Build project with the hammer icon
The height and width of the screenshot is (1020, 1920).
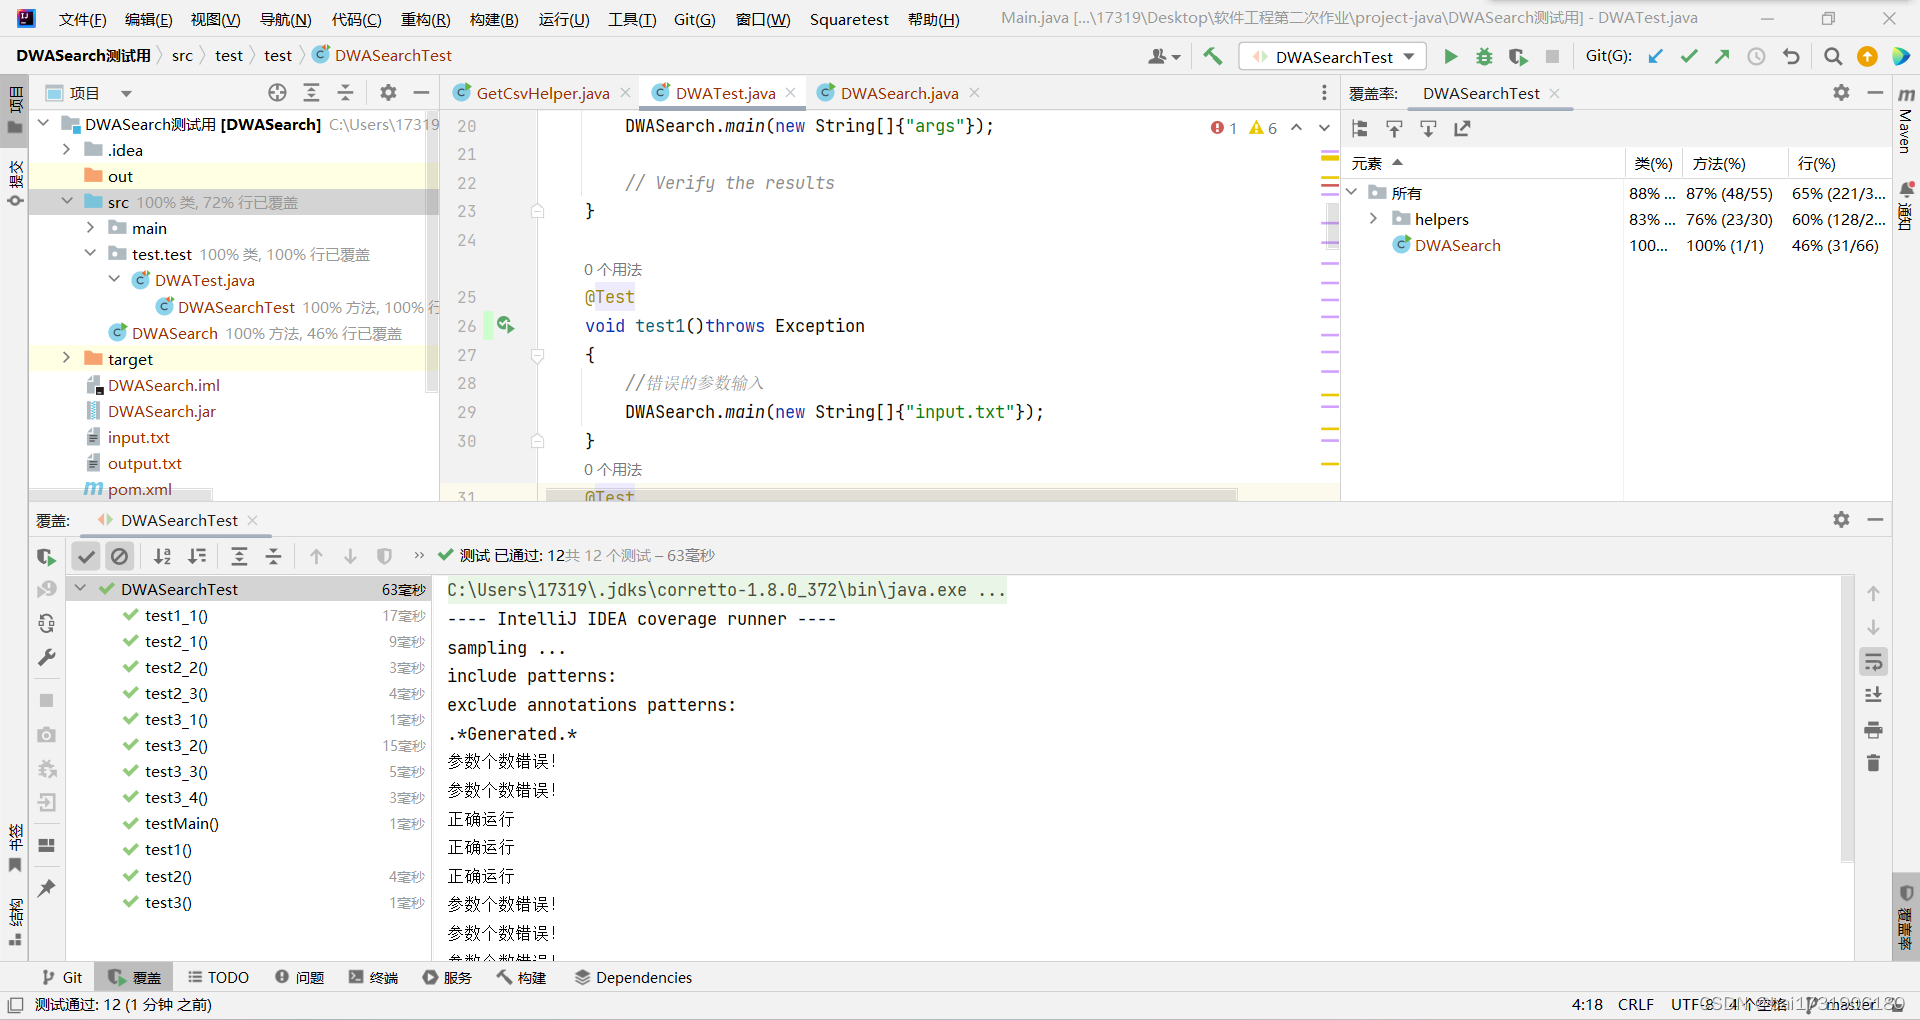[1212, 56]
